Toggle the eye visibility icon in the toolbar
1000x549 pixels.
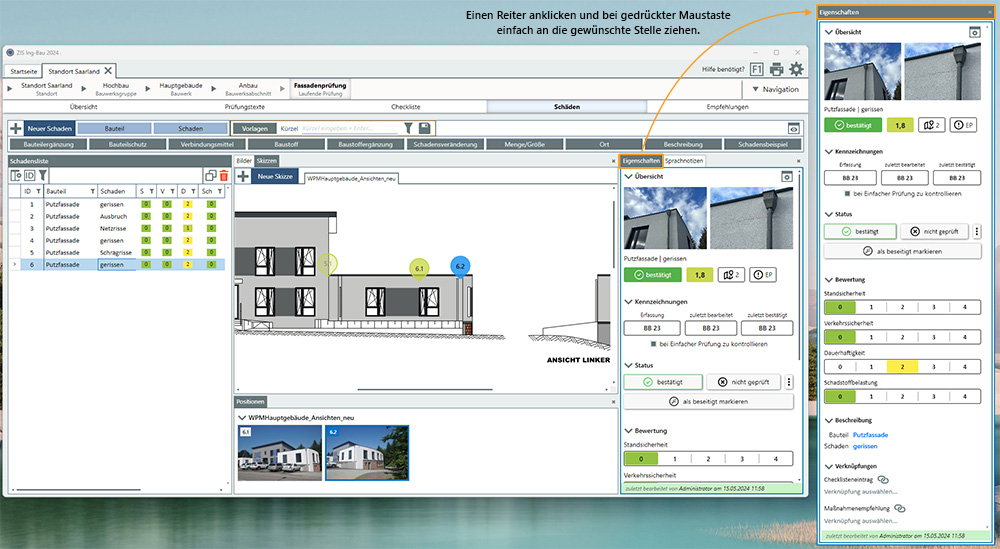pos(794,128)
